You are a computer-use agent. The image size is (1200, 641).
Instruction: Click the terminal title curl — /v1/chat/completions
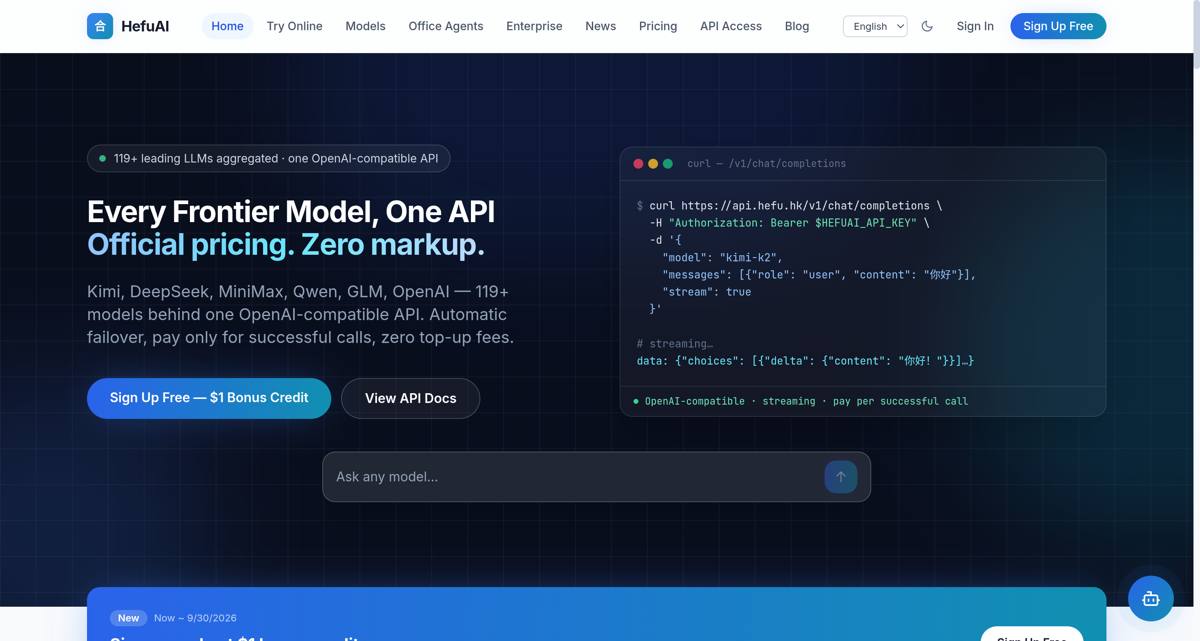click(767, 164)
